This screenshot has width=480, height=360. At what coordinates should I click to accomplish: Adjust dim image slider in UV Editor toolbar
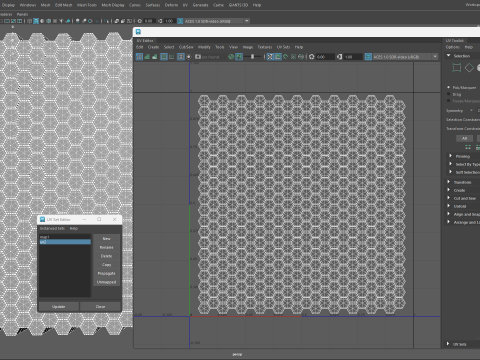(252, 57)
